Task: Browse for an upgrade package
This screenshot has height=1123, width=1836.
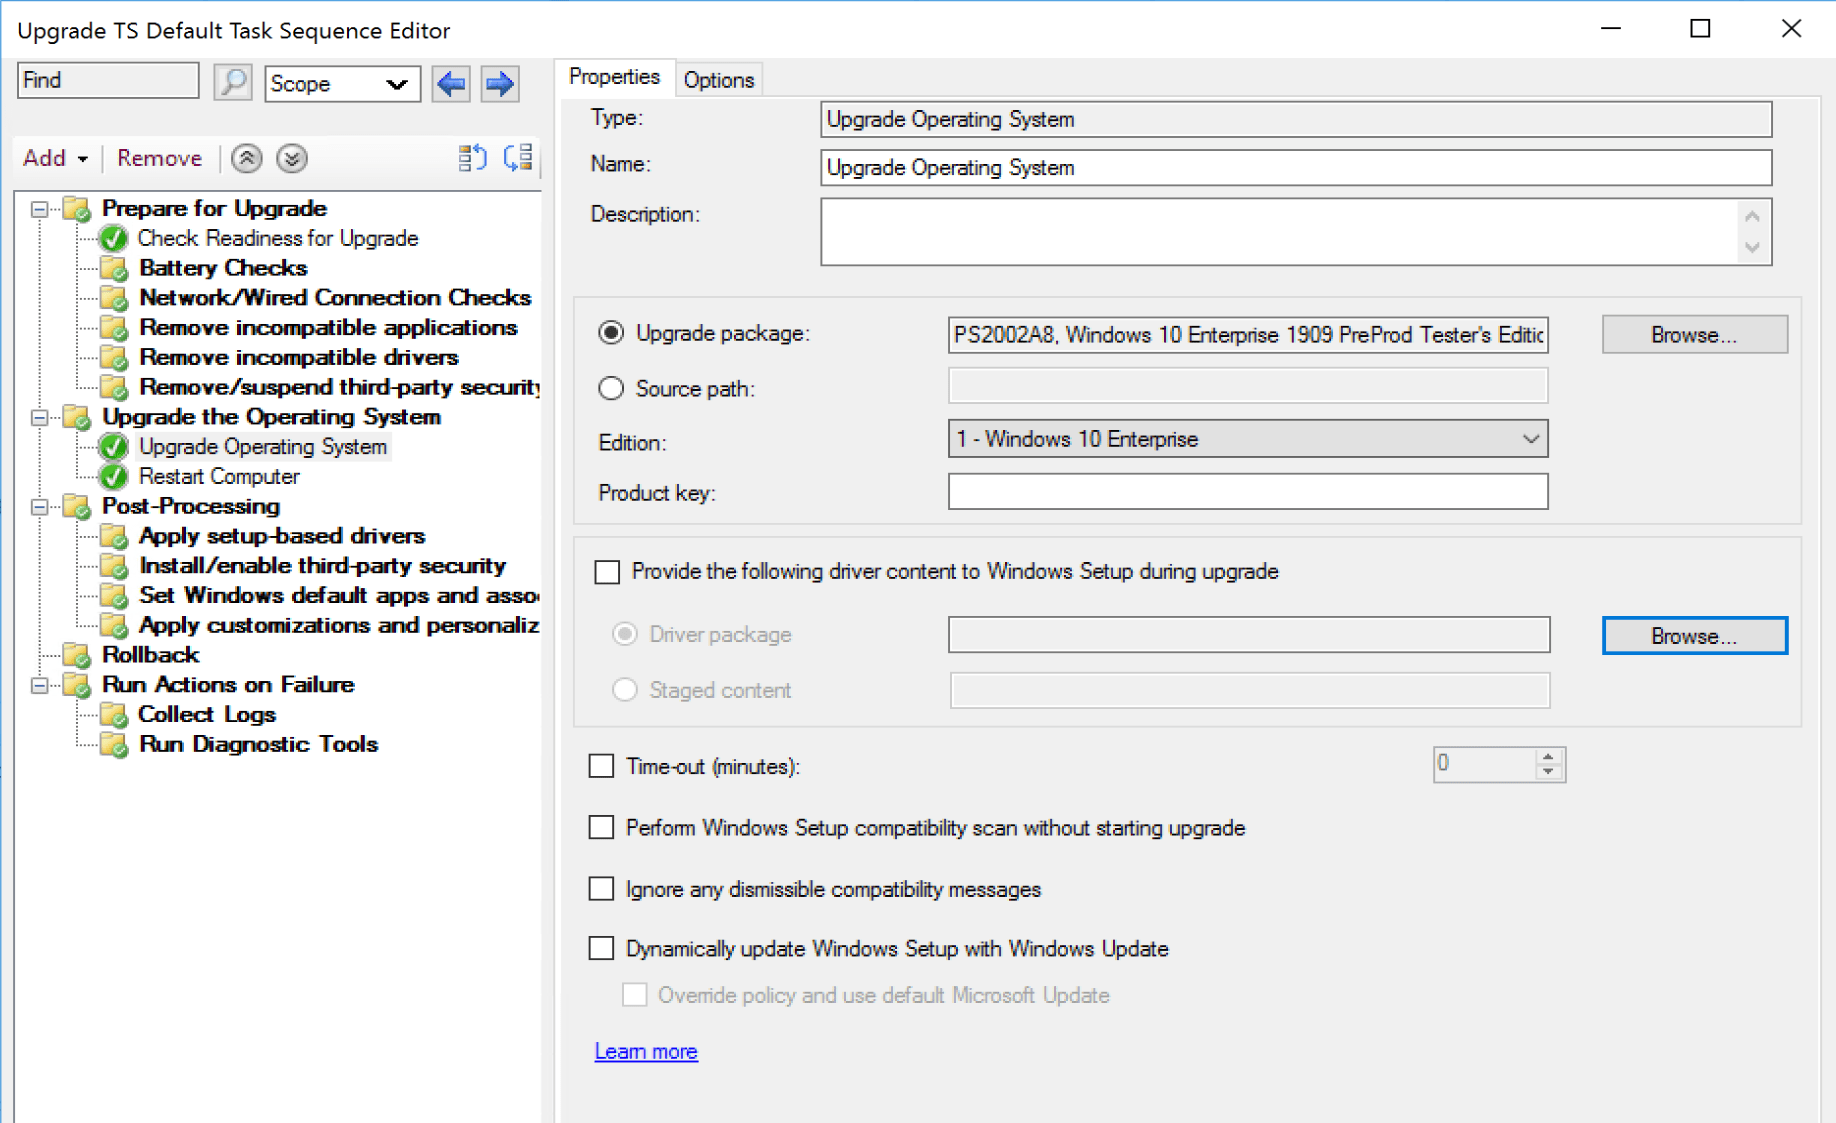Action: pos(1694,334)
